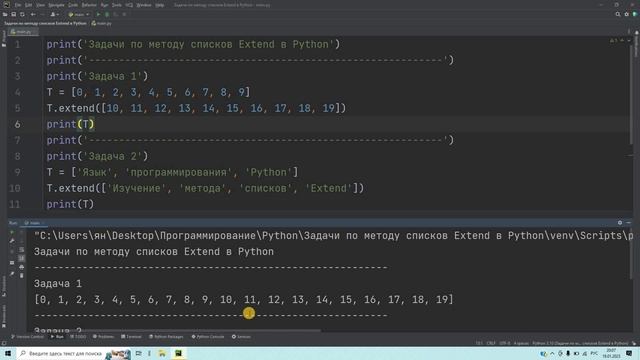Click the print icon in Run console
The height and width of the screenshot is (360, 640).
point(22,267)
